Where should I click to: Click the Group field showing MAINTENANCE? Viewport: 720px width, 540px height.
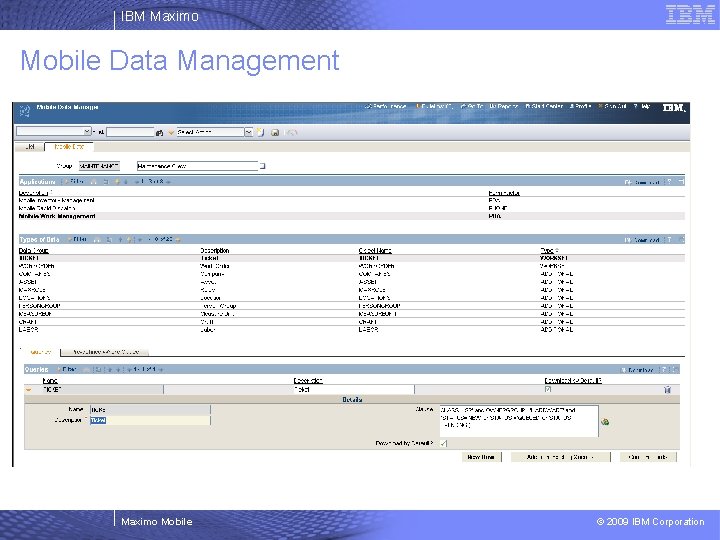tap(99, 166)
